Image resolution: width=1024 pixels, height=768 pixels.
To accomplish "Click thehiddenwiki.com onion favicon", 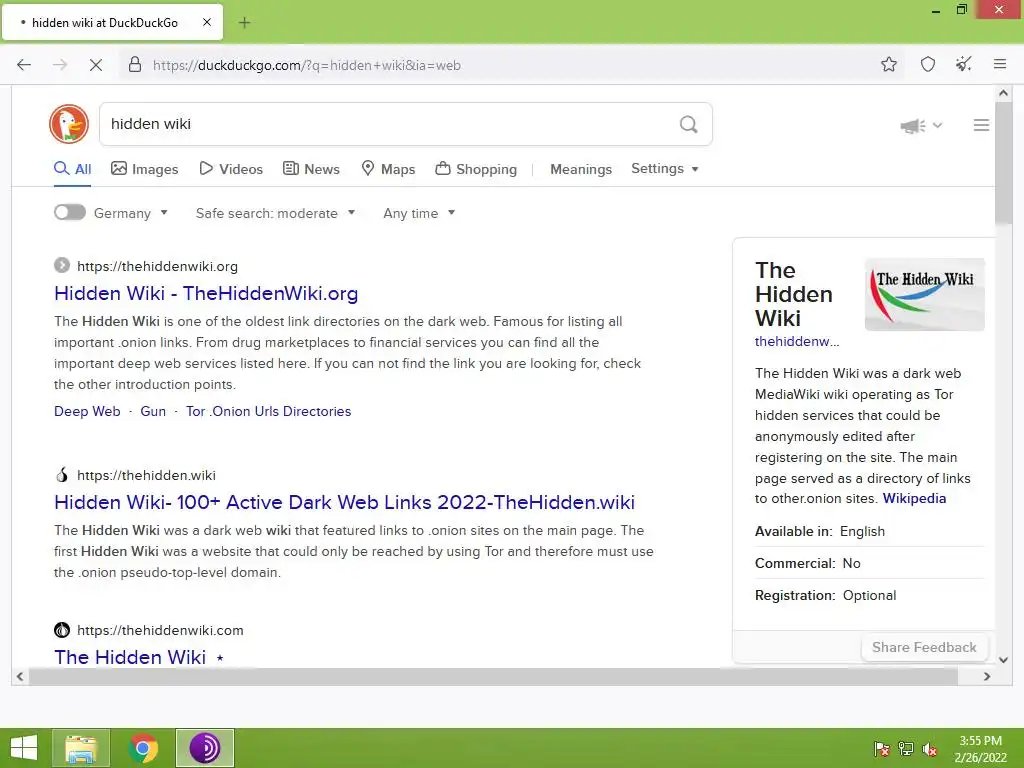I will pyautogui.click(x=62, y=630).
